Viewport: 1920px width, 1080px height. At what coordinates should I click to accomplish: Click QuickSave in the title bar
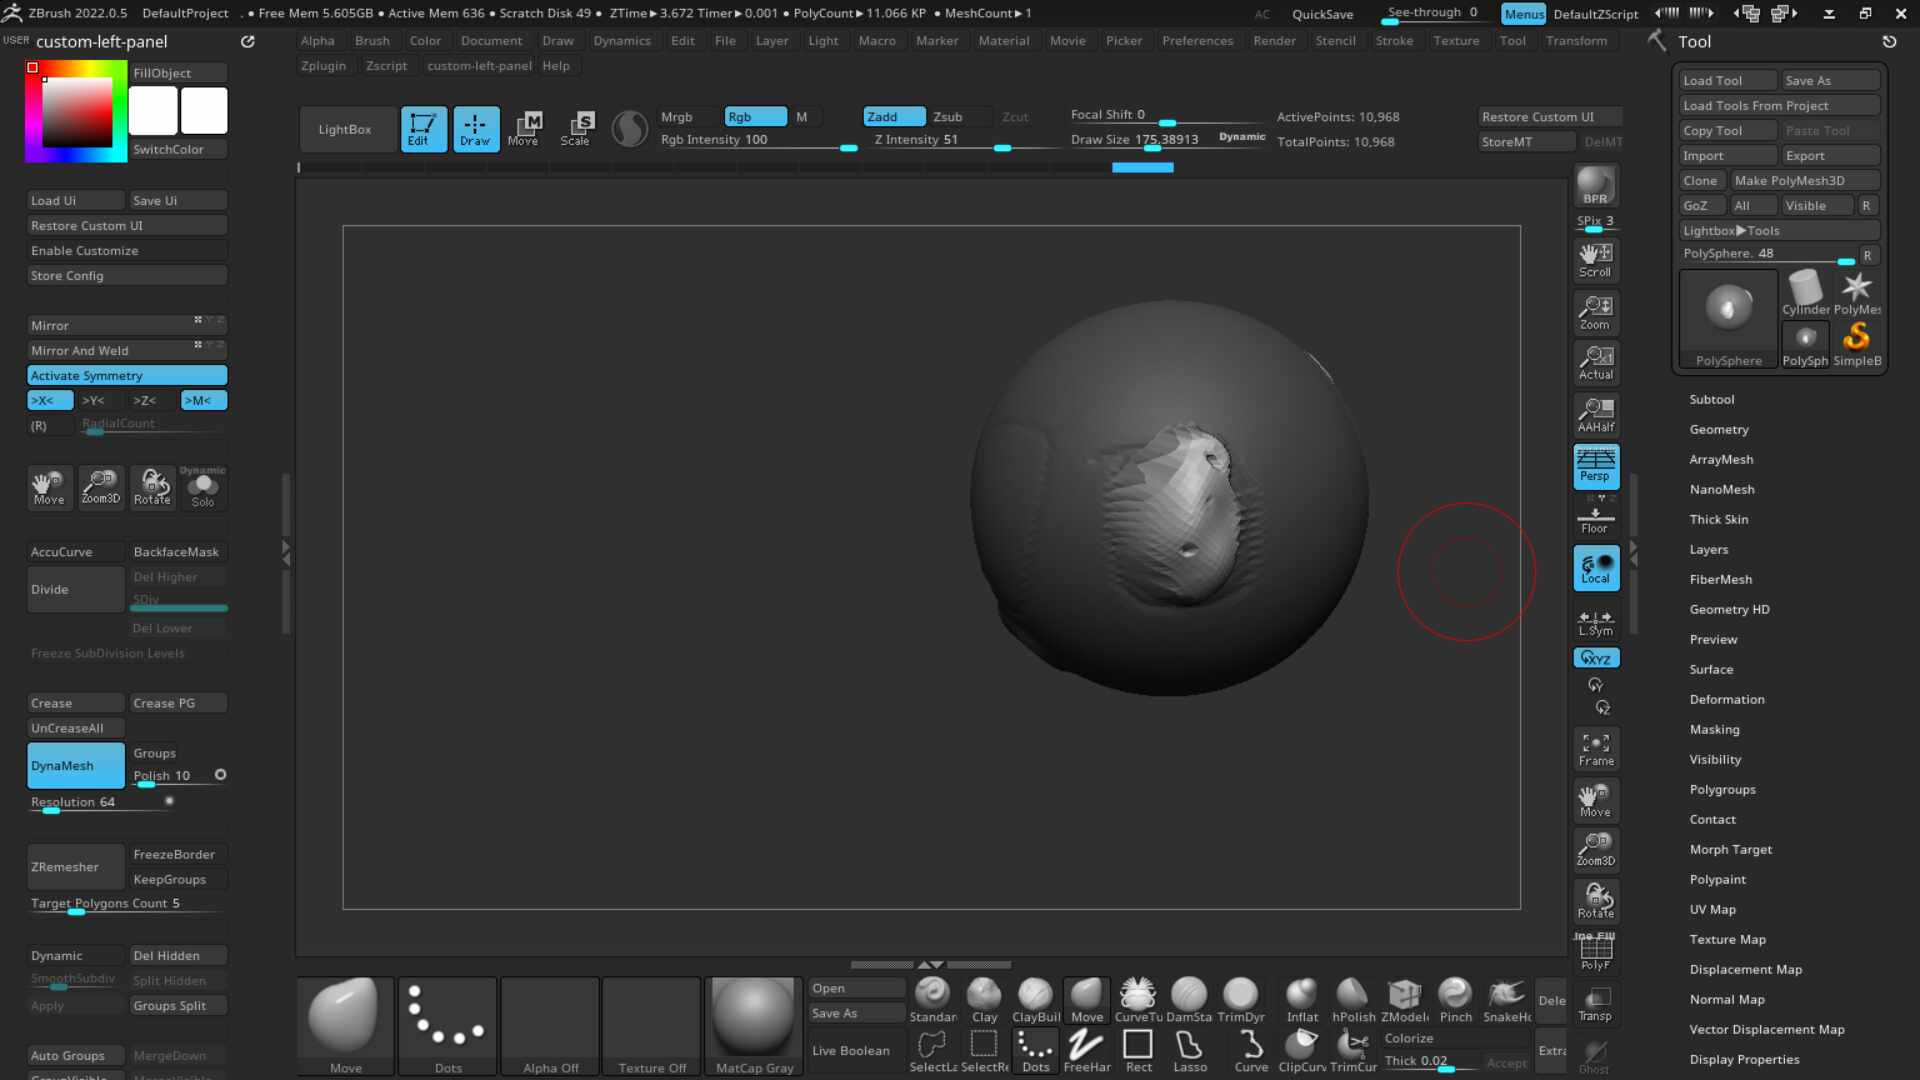click(x=1322, y=14)
